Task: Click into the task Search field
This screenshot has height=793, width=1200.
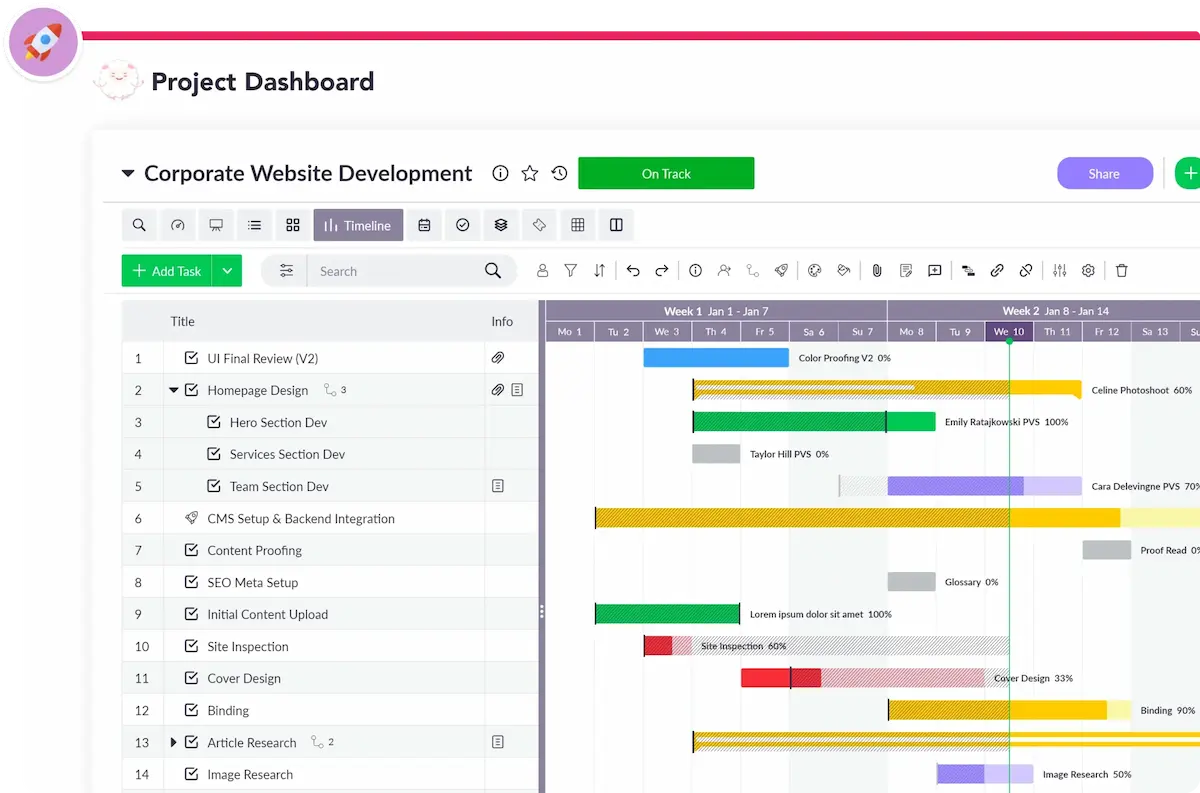Action: tap(395, 271)
